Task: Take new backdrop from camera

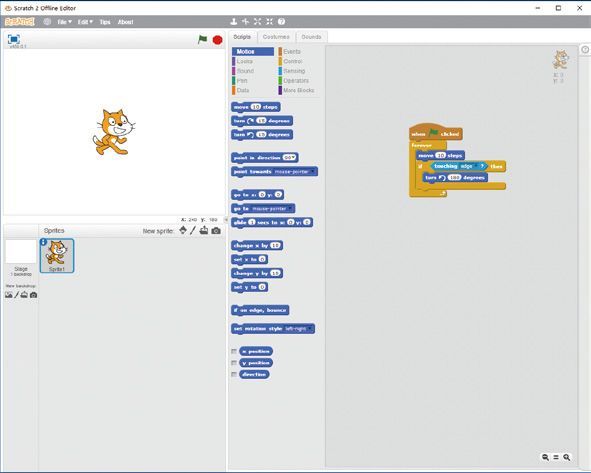Action: (34, 295)
